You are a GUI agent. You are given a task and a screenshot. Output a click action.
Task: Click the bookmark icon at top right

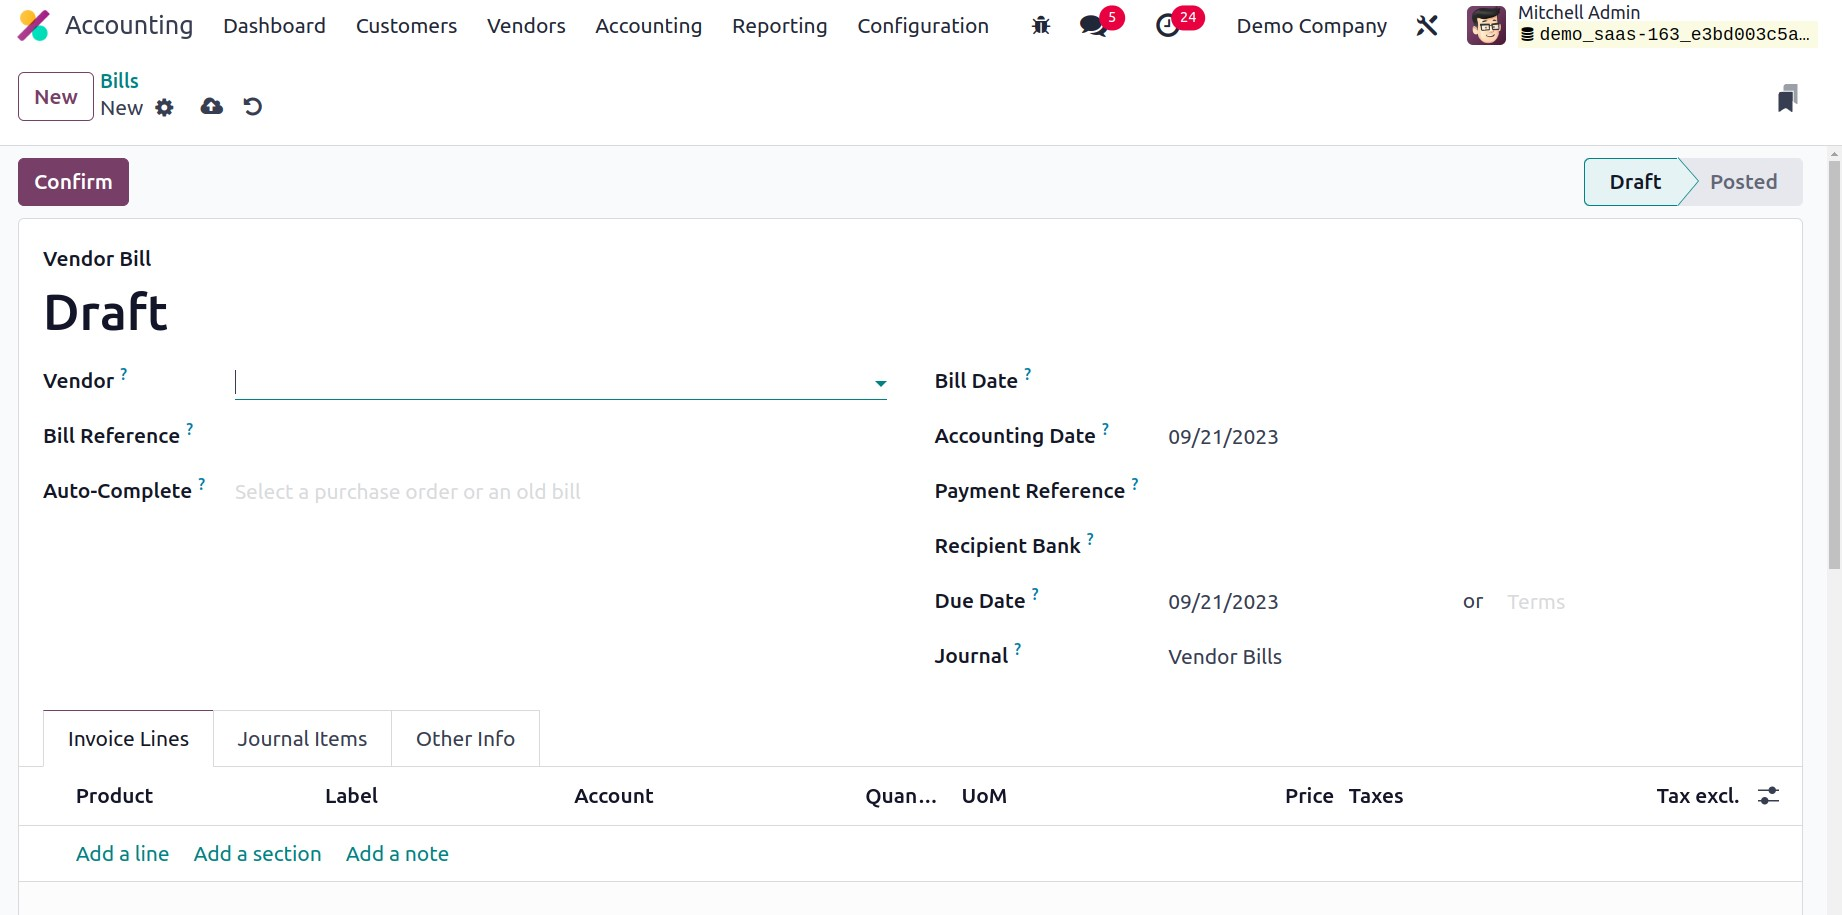pos(1787,98)
